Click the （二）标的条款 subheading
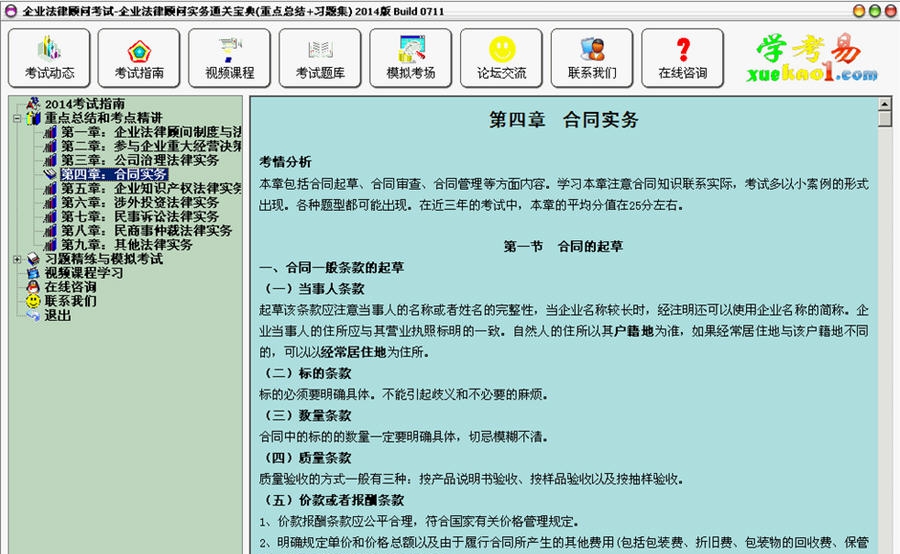Image resolution: width=900 pixels, height=554 pixels. pos(305,373)
